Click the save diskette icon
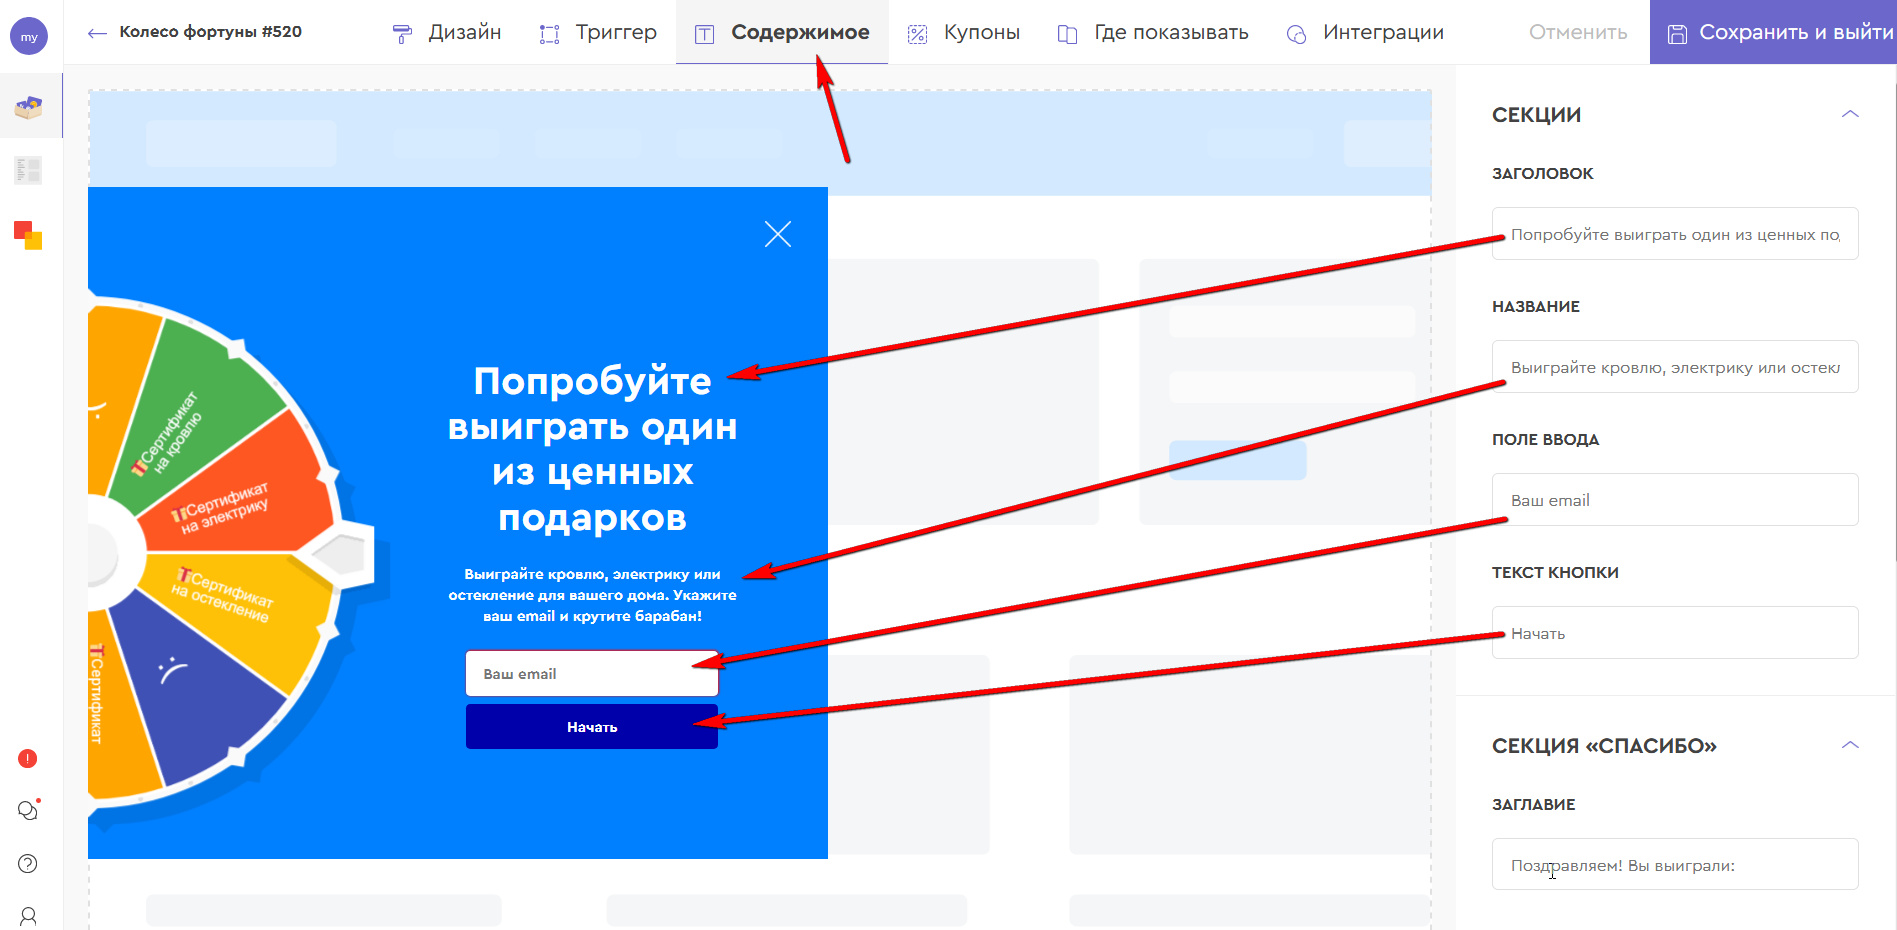Screen dimensions: 1897x930 click(1677, 34)
